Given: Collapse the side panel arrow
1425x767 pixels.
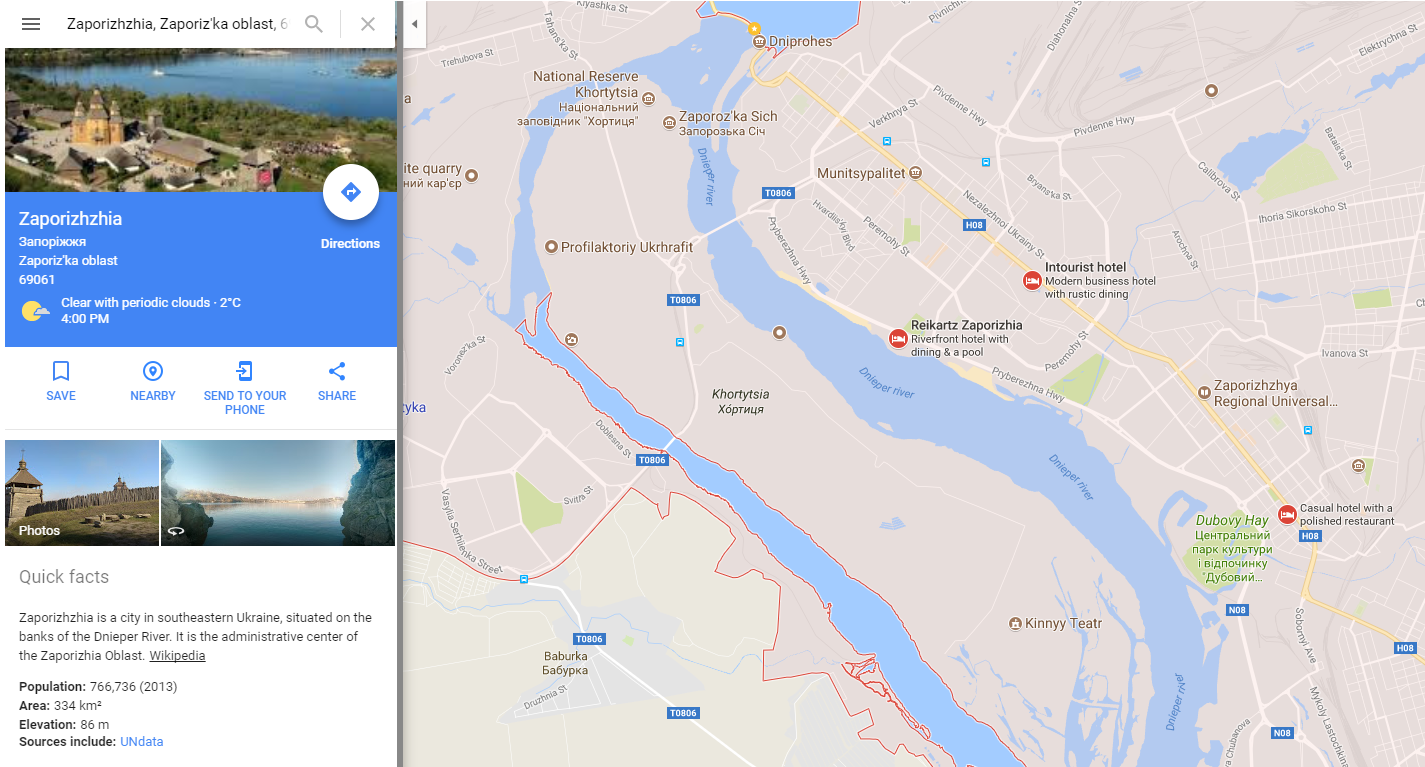Looking at the screenshot, I should coord(414,24).
